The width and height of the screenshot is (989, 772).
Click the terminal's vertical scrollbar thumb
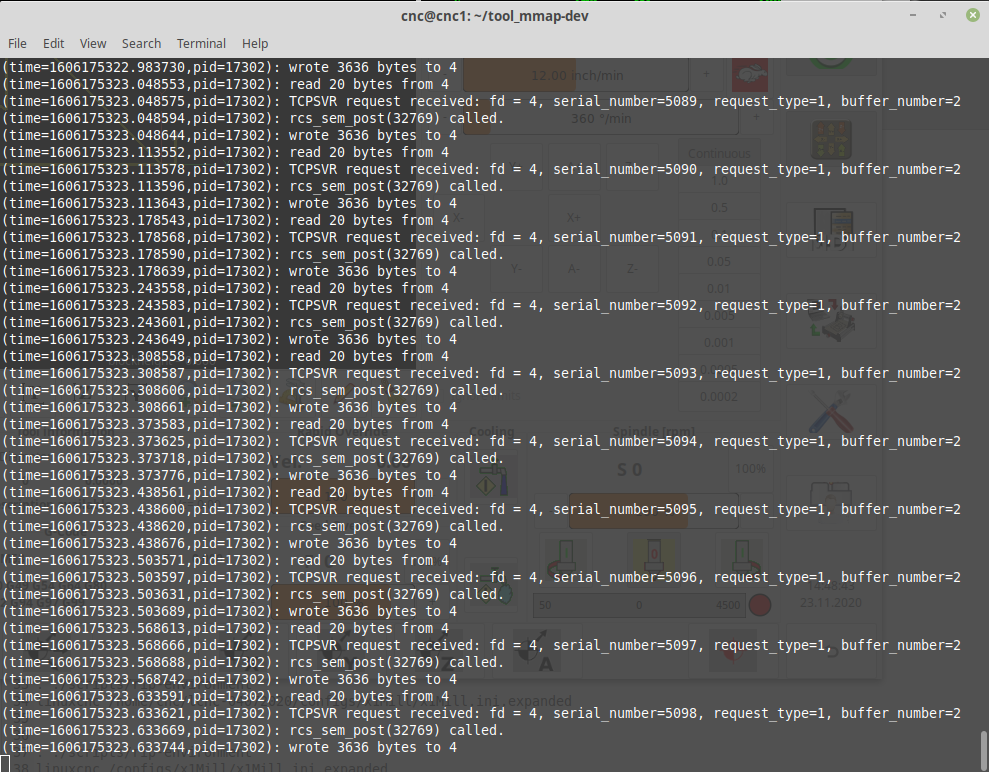click(x=983, y=747)
